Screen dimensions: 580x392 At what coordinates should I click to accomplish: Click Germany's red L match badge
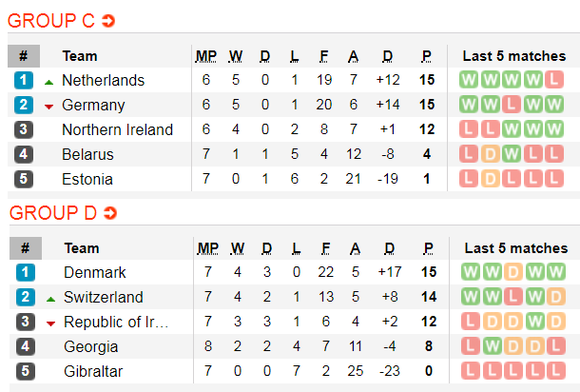pyautogui.click(x=511, y=105)
